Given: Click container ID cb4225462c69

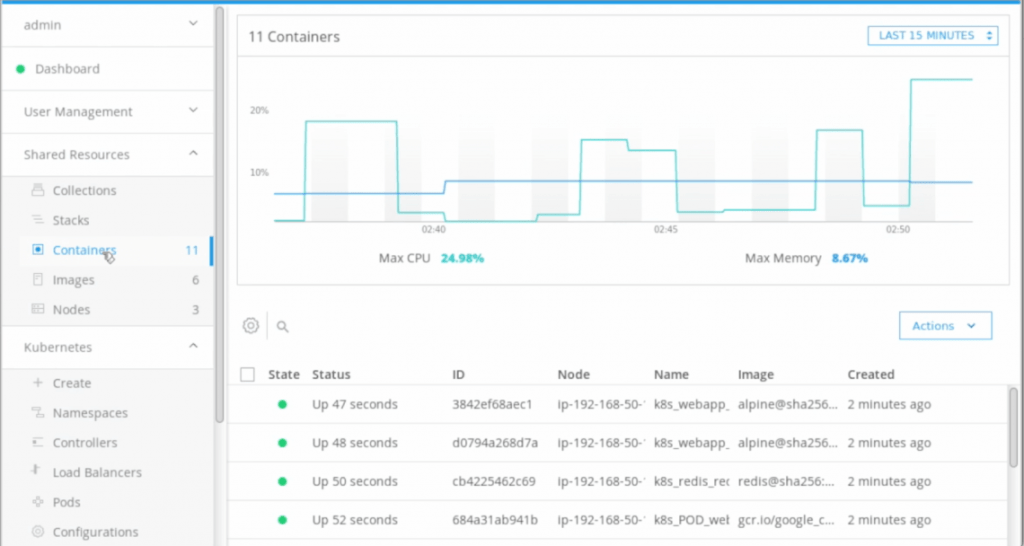Looking at the screenshot, I should click(x=494, y=481).
